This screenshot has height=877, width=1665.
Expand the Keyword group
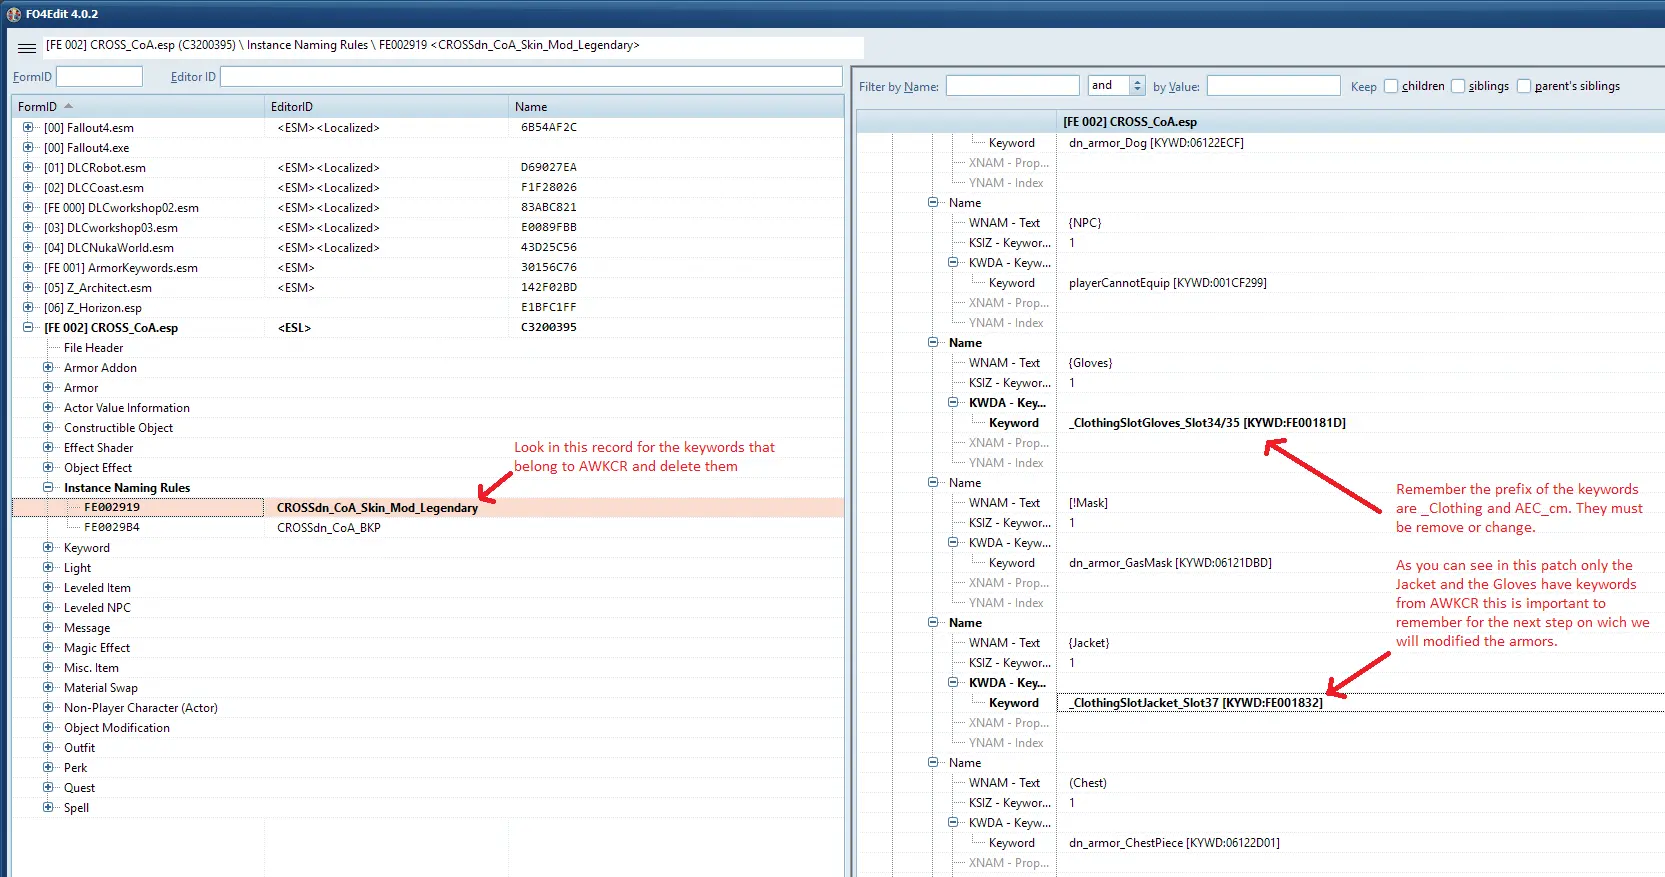click(48, 547)
